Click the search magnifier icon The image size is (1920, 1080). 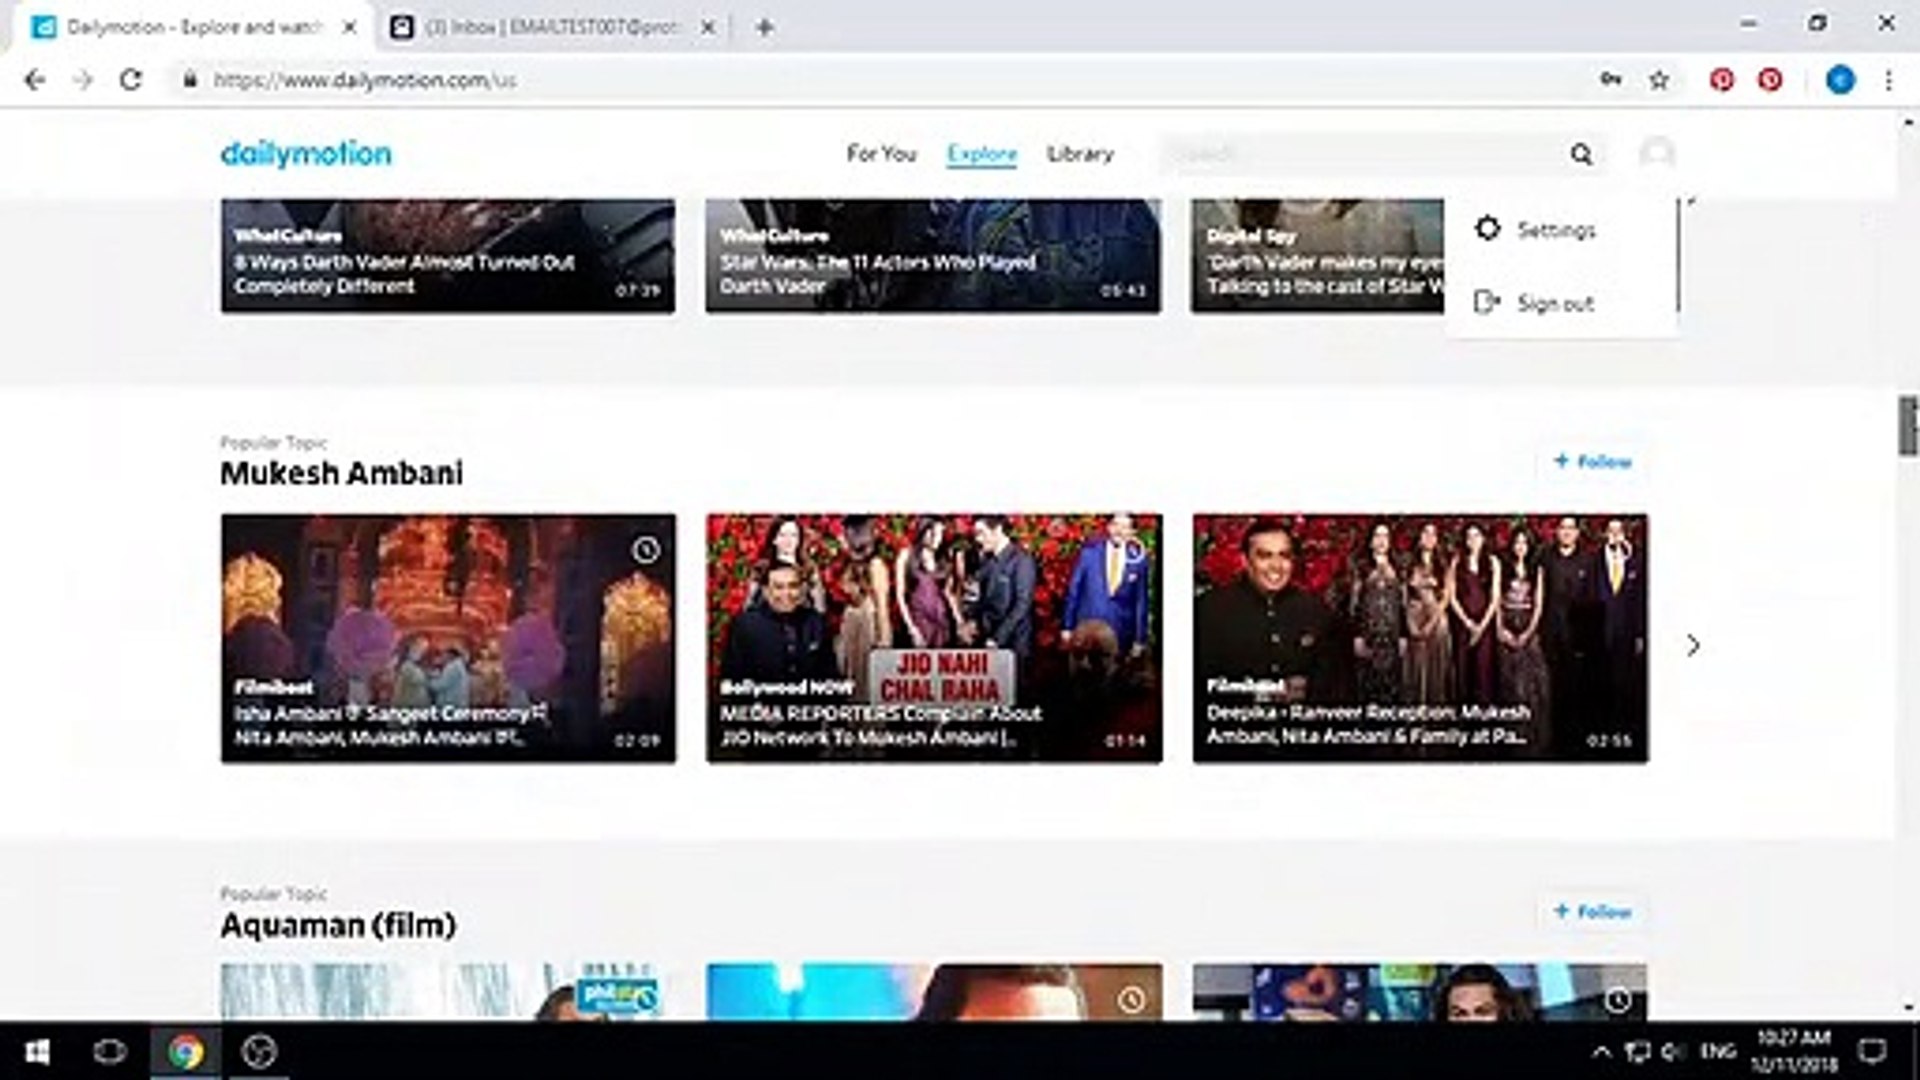[x=1581, y=154]
